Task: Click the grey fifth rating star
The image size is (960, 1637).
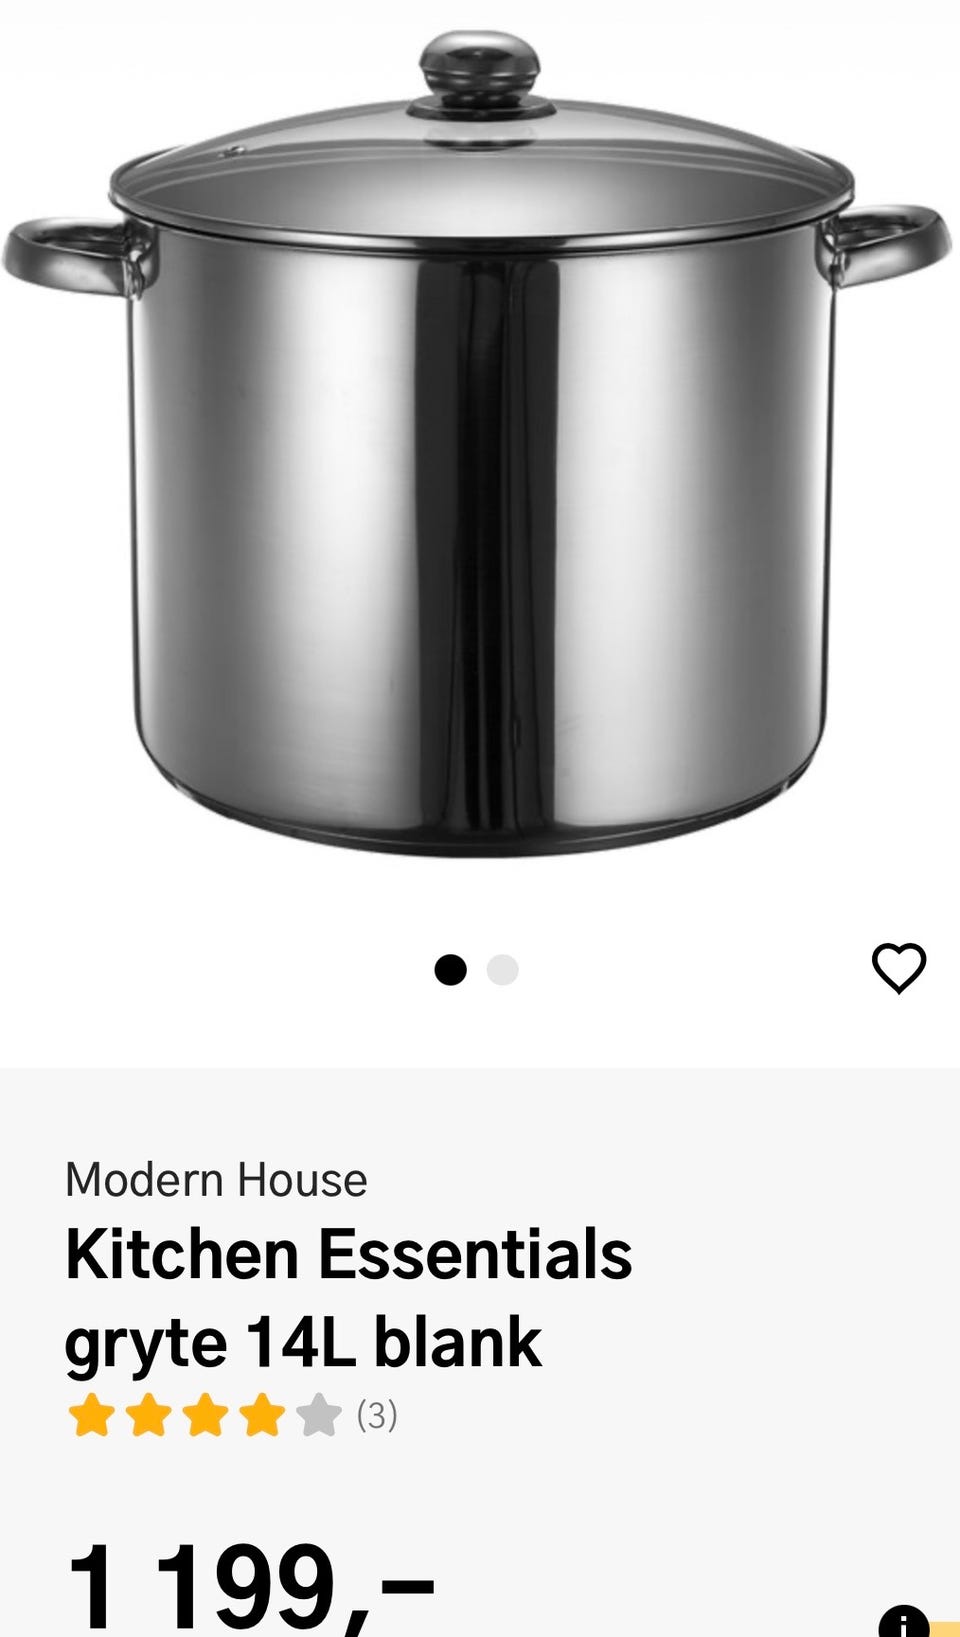Action: pos(319,1415)
